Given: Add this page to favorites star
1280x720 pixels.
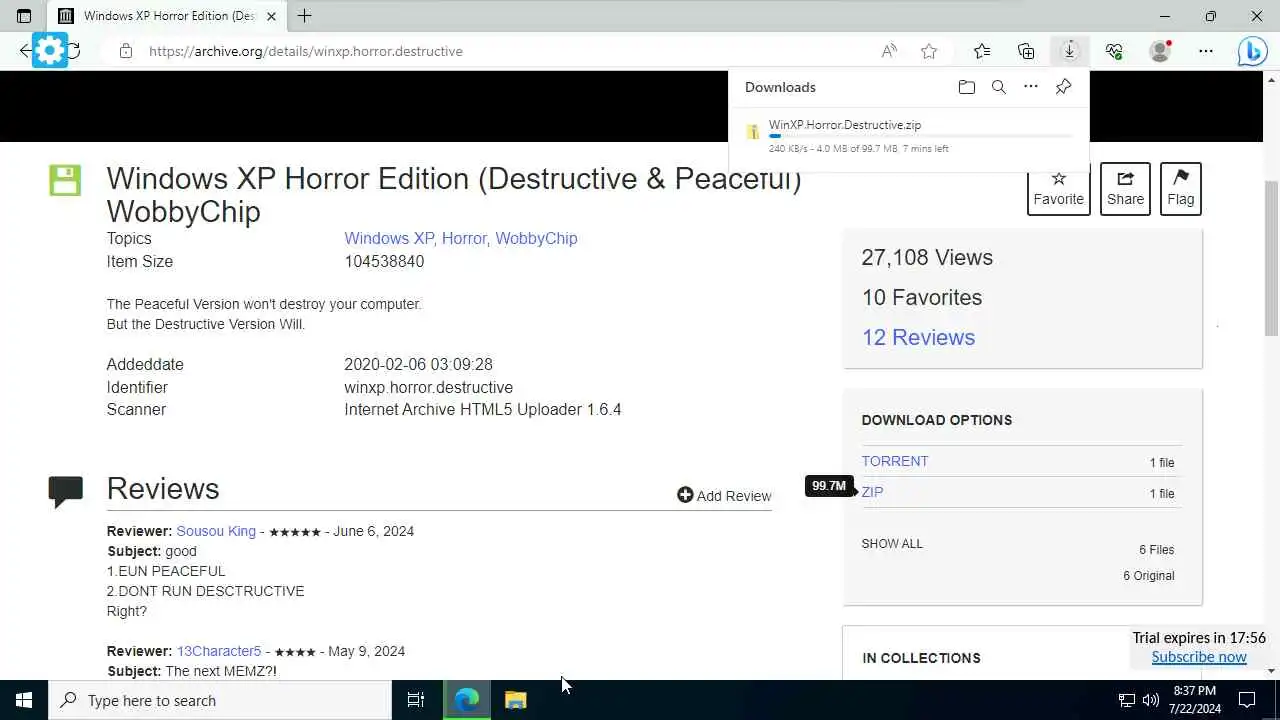Looking at the screenshot, I should (x=929, y=51).
